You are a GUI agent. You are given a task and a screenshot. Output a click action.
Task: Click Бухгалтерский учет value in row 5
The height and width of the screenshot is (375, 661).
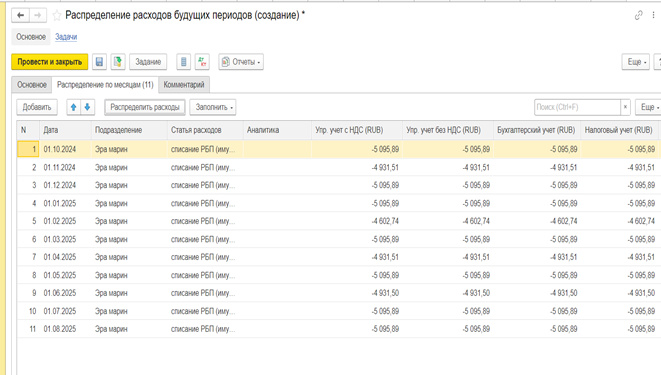point(537,221)
